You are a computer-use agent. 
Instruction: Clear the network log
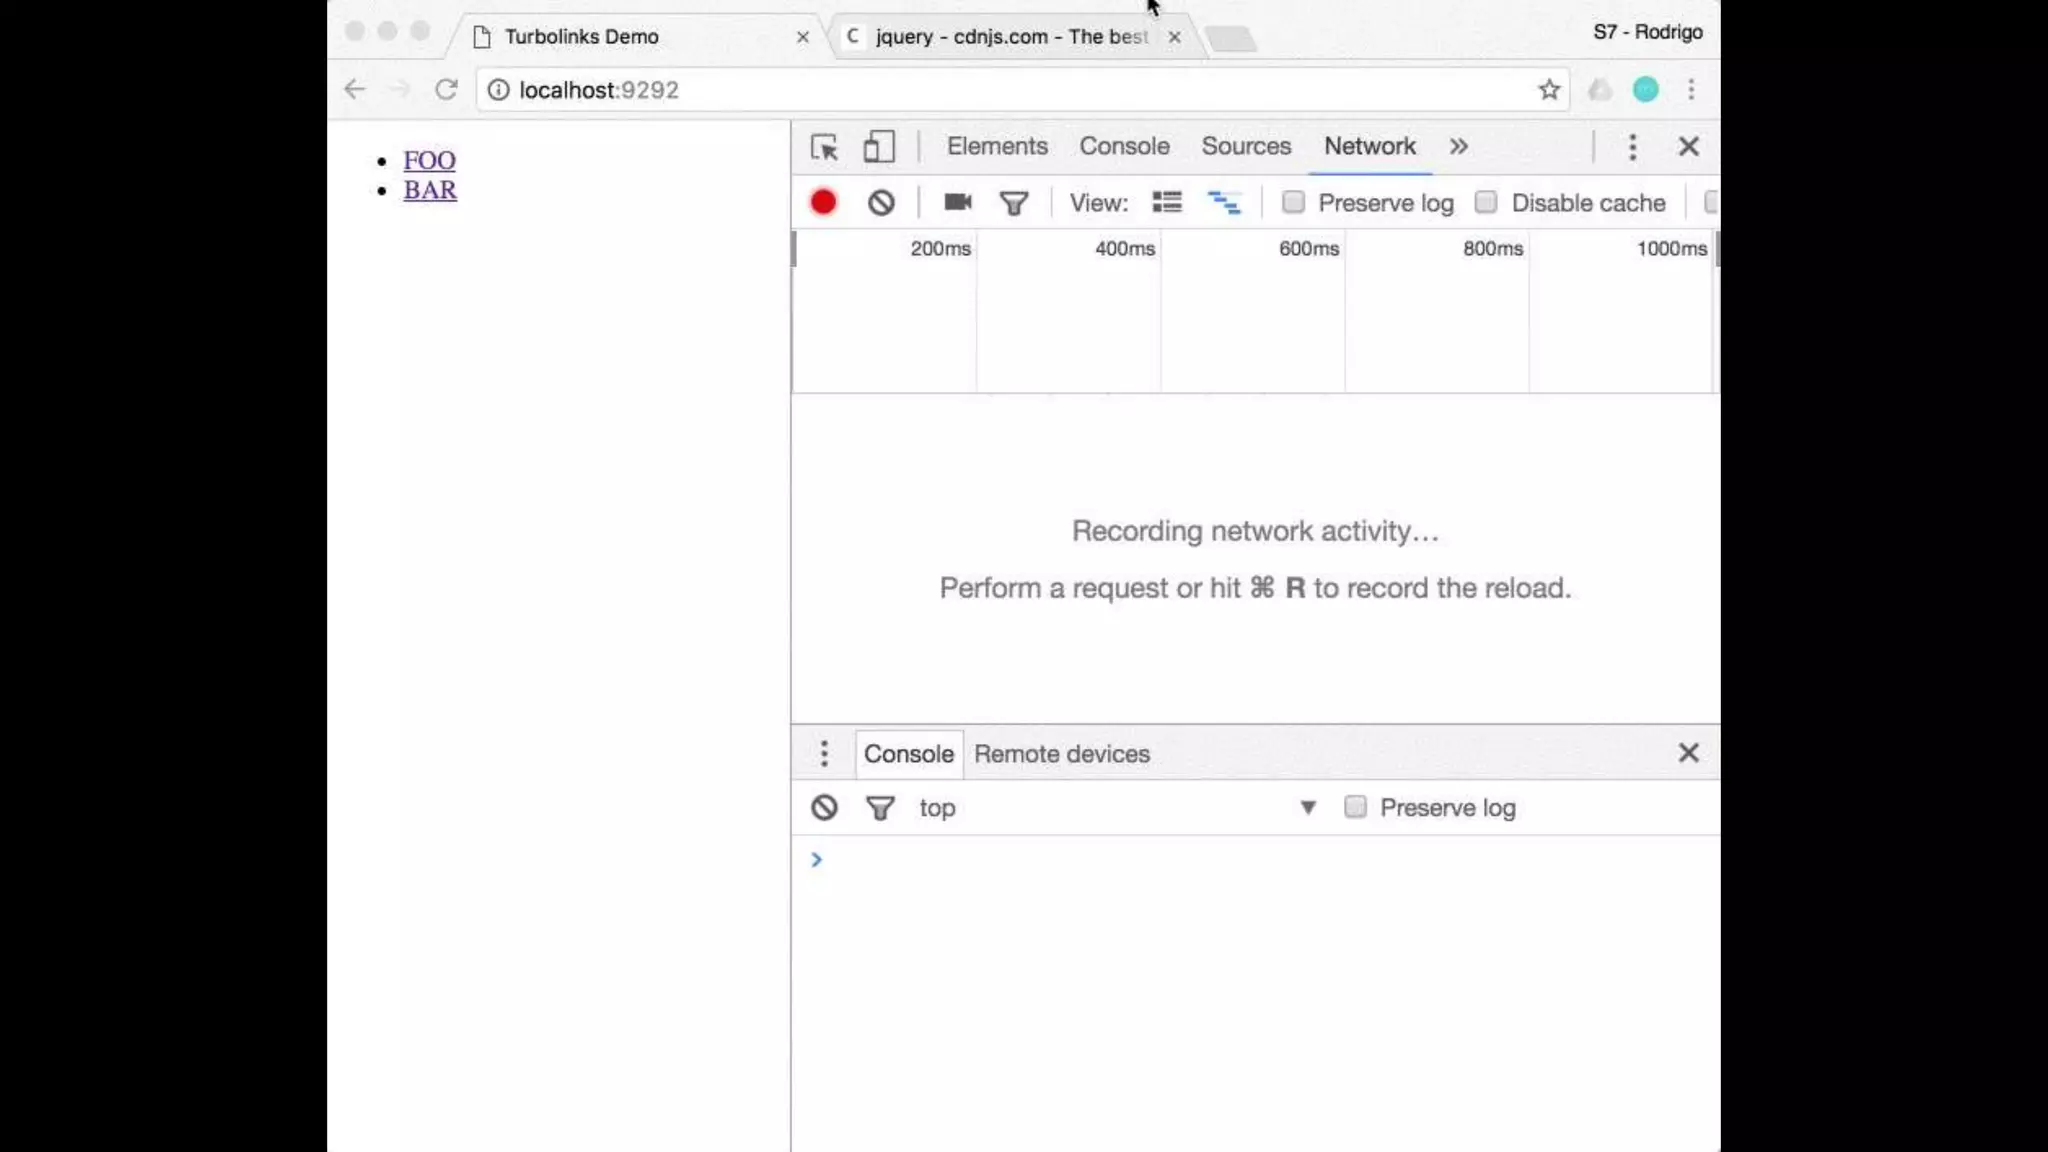click(881, 203)
